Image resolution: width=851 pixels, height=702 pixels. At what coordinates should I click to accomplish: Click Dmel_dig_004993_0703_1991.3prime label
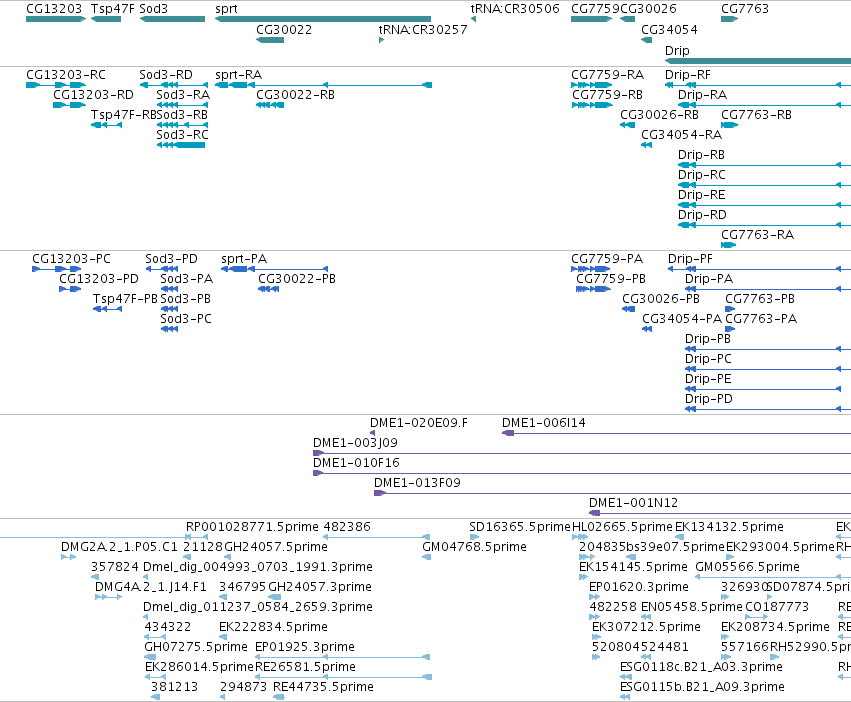(x=258, y=567)
